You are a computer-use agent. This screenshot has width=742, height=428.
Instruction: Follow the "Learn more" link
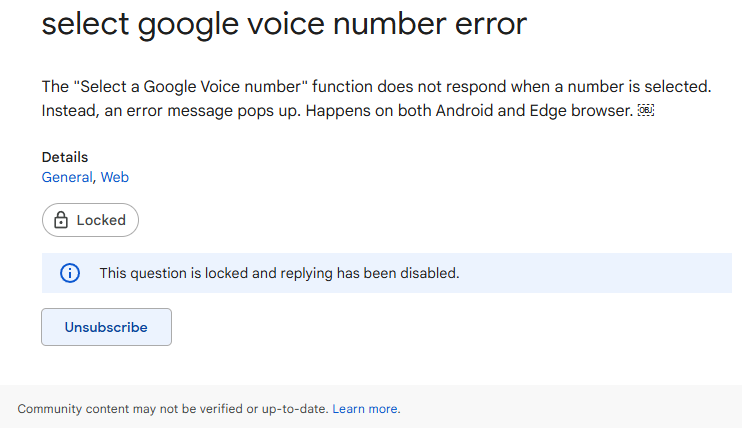tap(365, 409)
